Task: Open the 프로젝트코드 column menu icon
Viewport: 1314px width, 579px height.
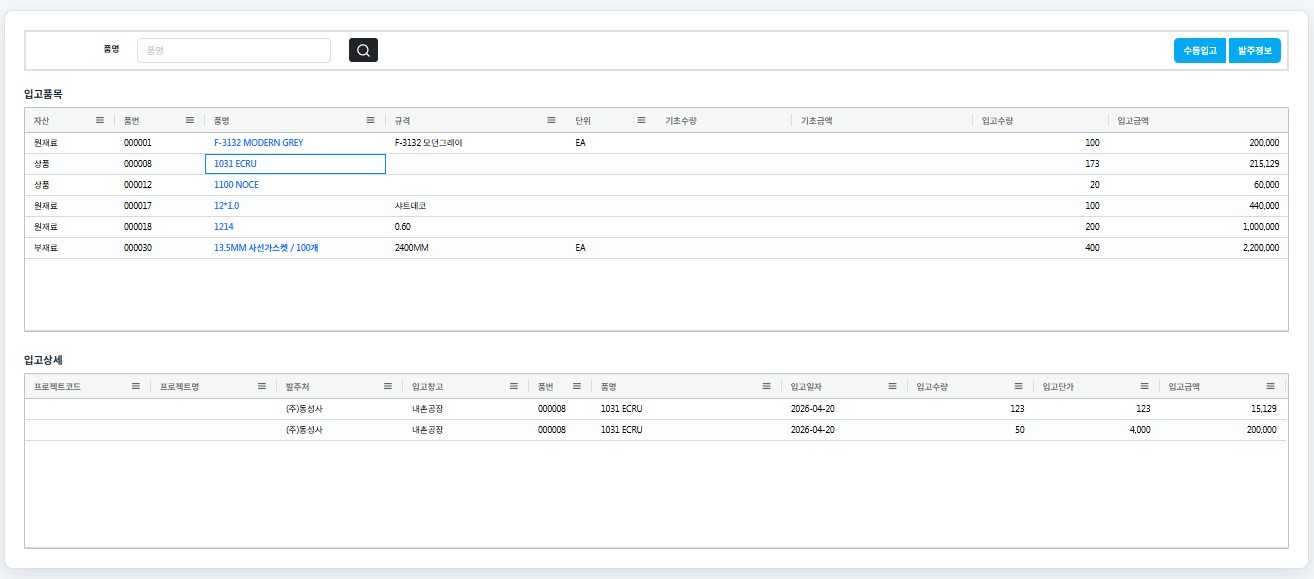Action: click(136, 386)
